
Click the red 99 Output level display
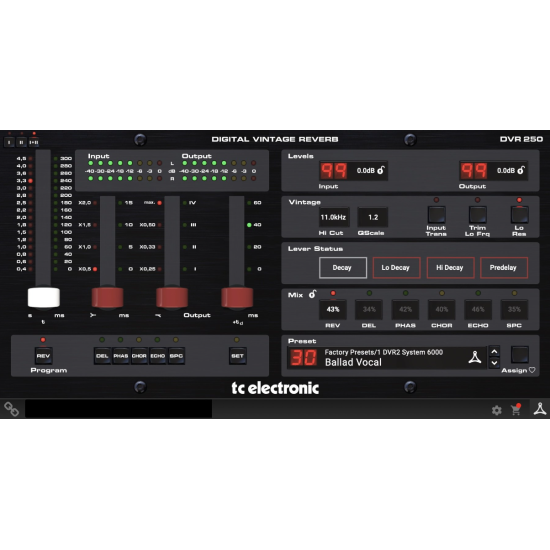coord(474,171)
